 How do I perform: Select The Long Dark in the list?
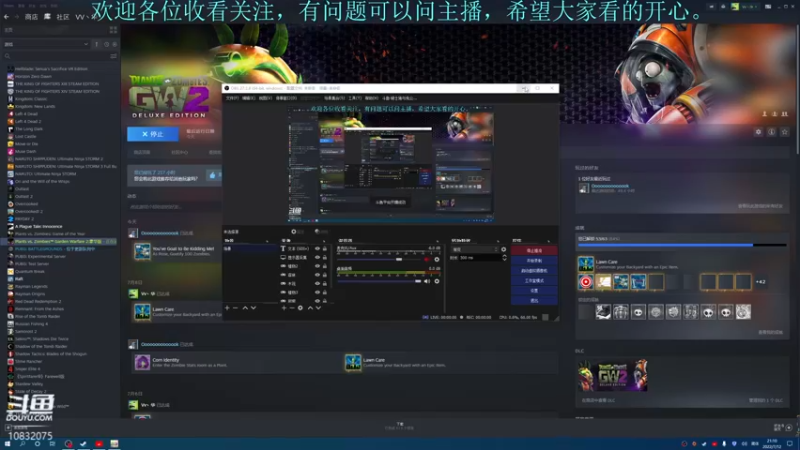pyautogui.click(x=29, y=129)
